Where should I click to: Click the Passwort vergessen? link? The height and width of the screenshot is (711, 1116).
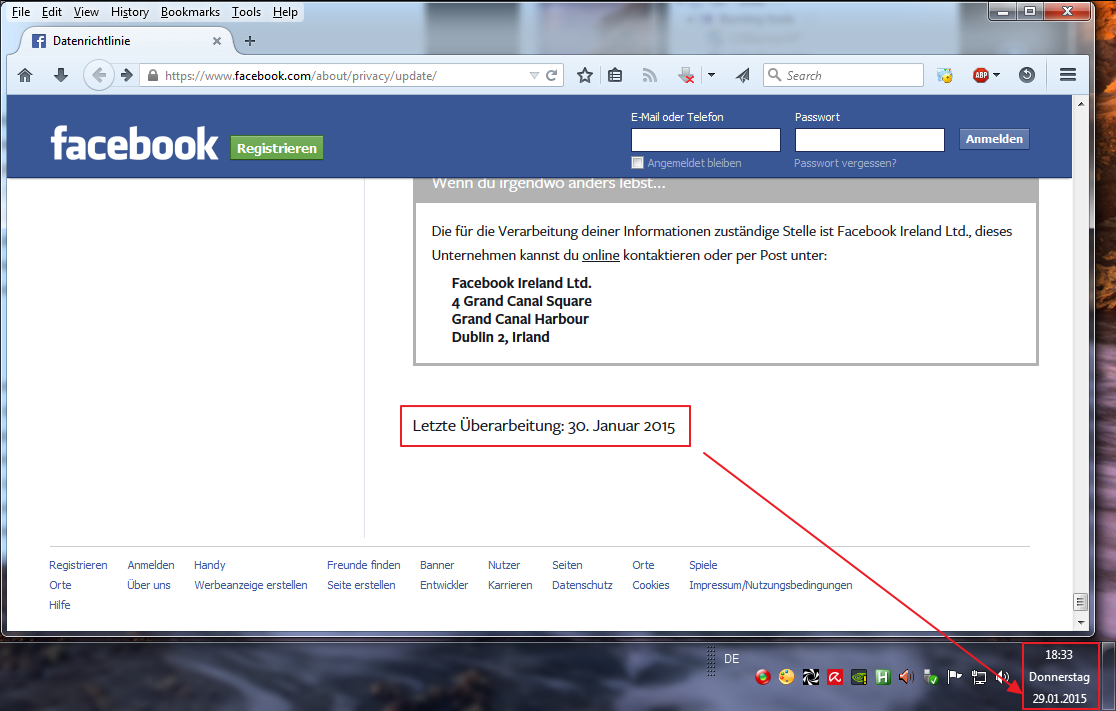pos(845,163)
